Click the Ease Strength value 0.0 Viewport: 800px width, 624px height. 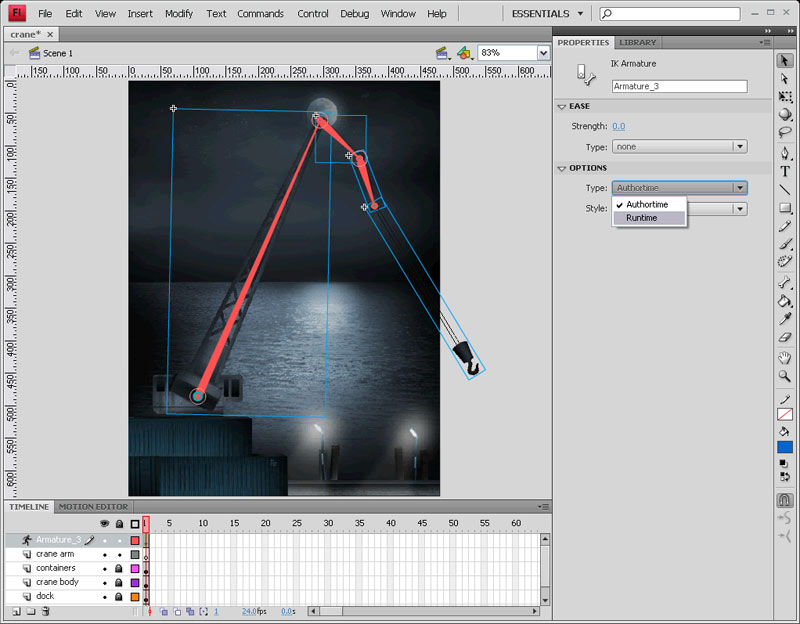coord(619,127)
